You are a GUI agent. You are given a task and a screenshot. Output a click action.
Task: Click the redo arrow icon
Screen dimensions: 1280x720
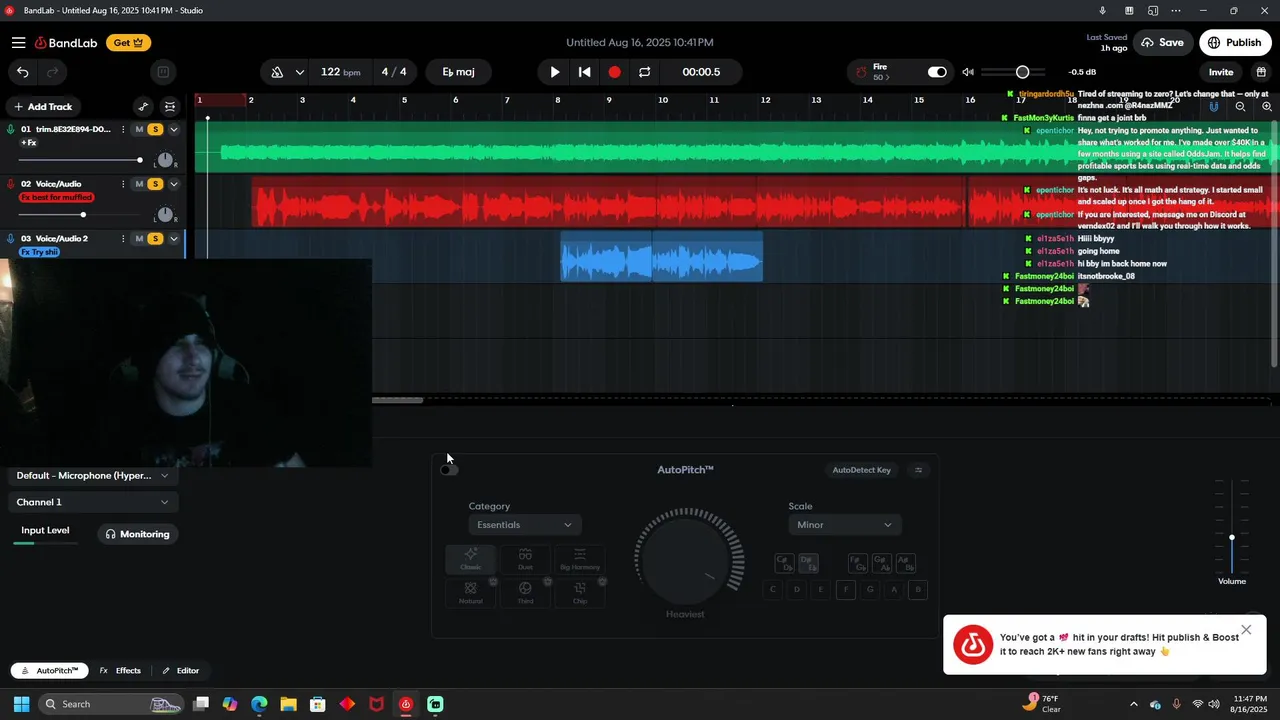point(52,72)
